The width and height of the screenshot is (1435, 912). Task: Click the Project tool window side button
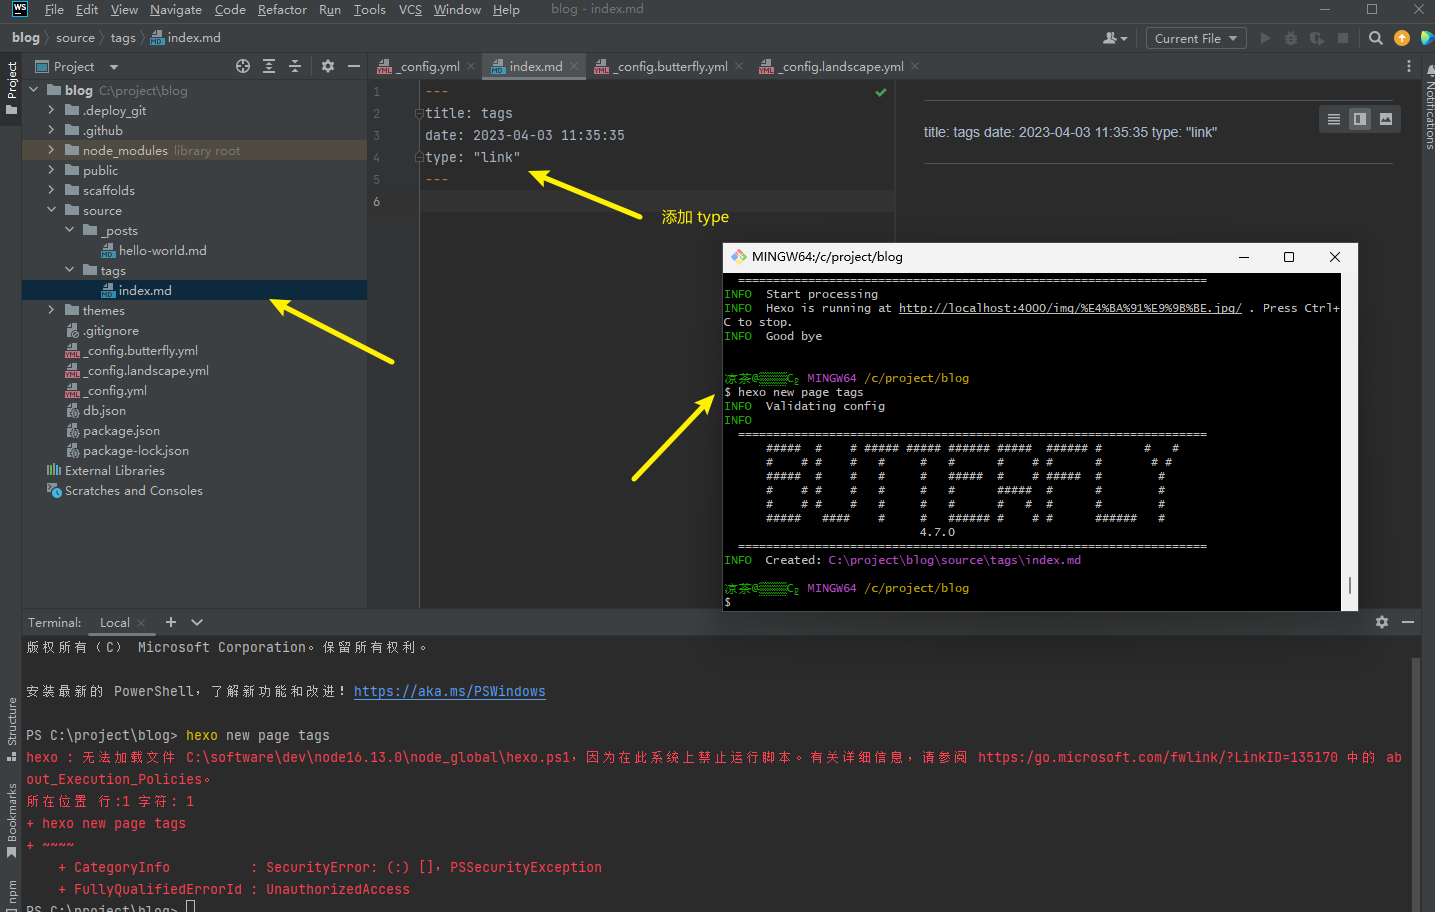(x=11, y=88)
